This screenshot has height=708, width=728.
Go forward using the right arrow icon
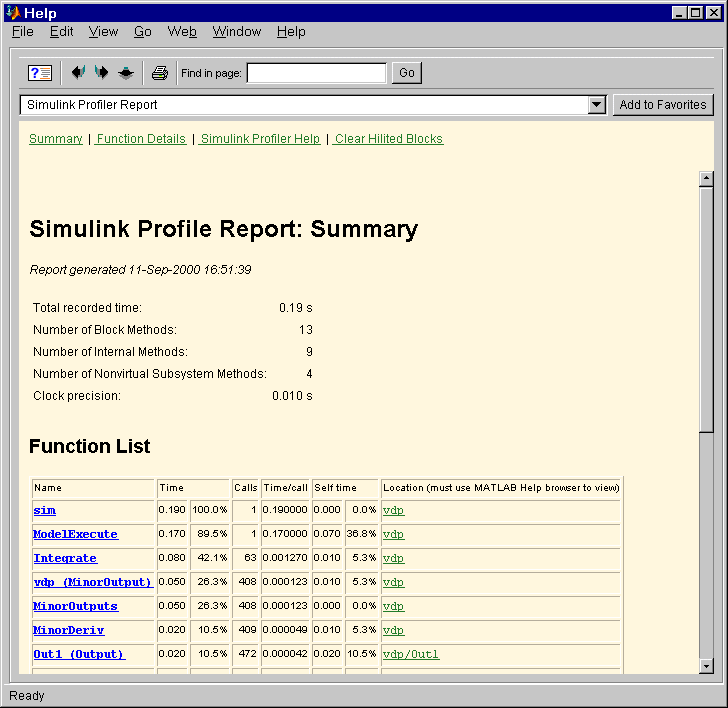pos(102,73)
